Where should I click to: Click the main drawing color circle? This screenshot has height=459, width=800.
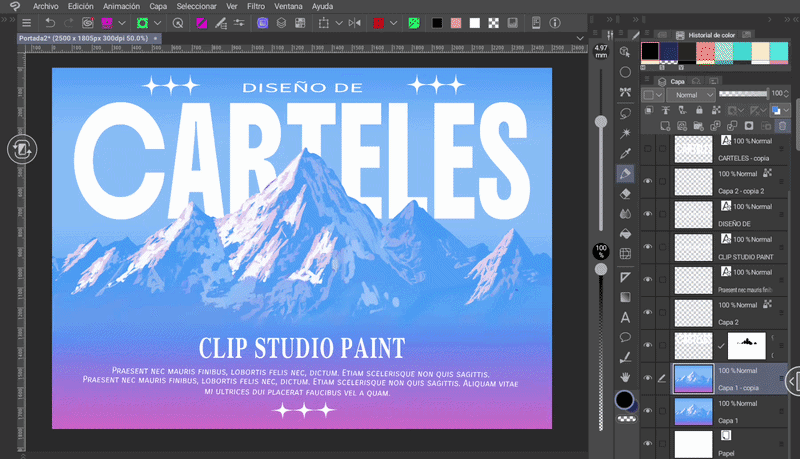(x=624, y=400)
